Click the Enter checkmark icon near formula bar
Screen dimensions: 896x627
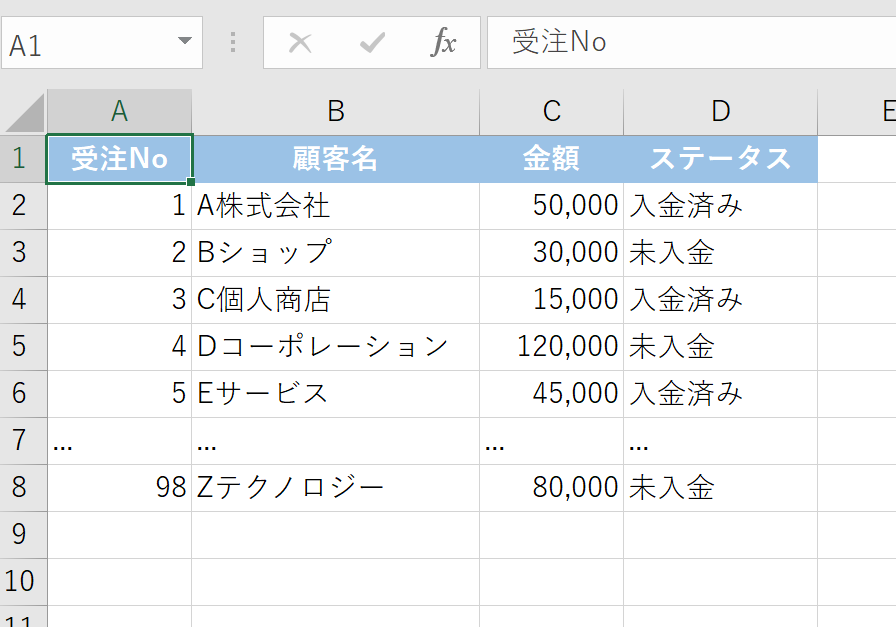[x=372, y=42]
